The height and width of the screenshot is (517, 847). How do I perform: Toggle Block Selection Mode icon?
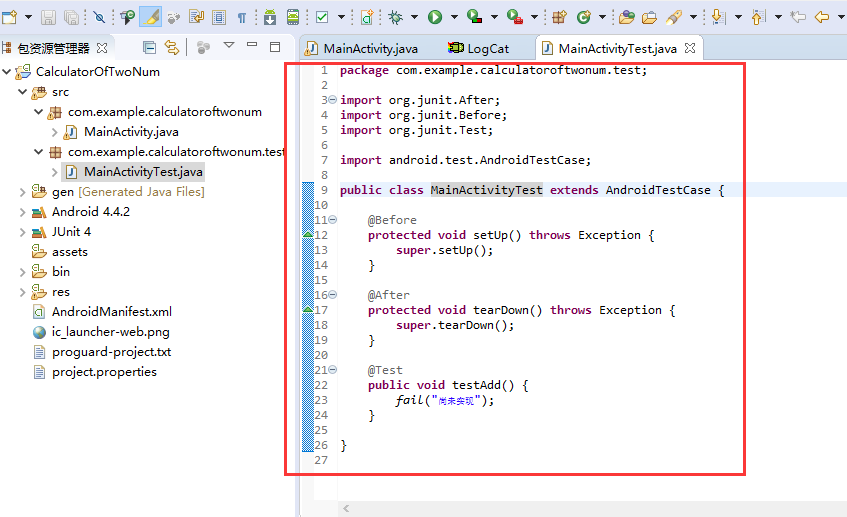[x=219, y=17]
